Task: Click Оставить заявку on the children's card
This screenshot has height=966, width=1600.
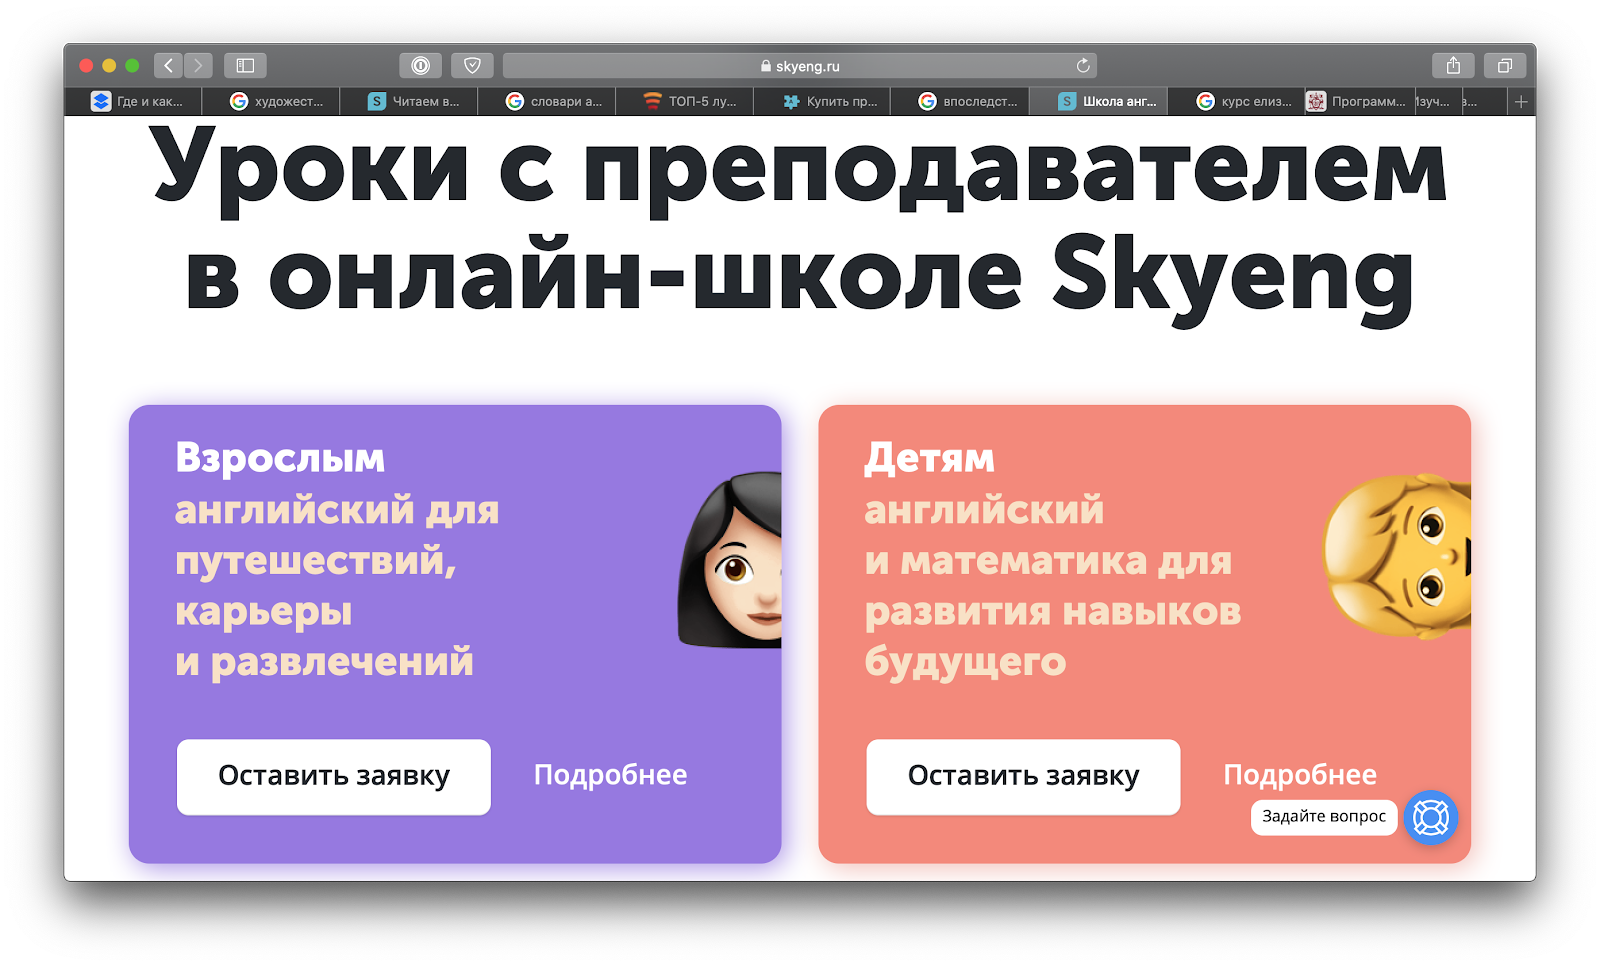Action: [x=1023, y=777]
